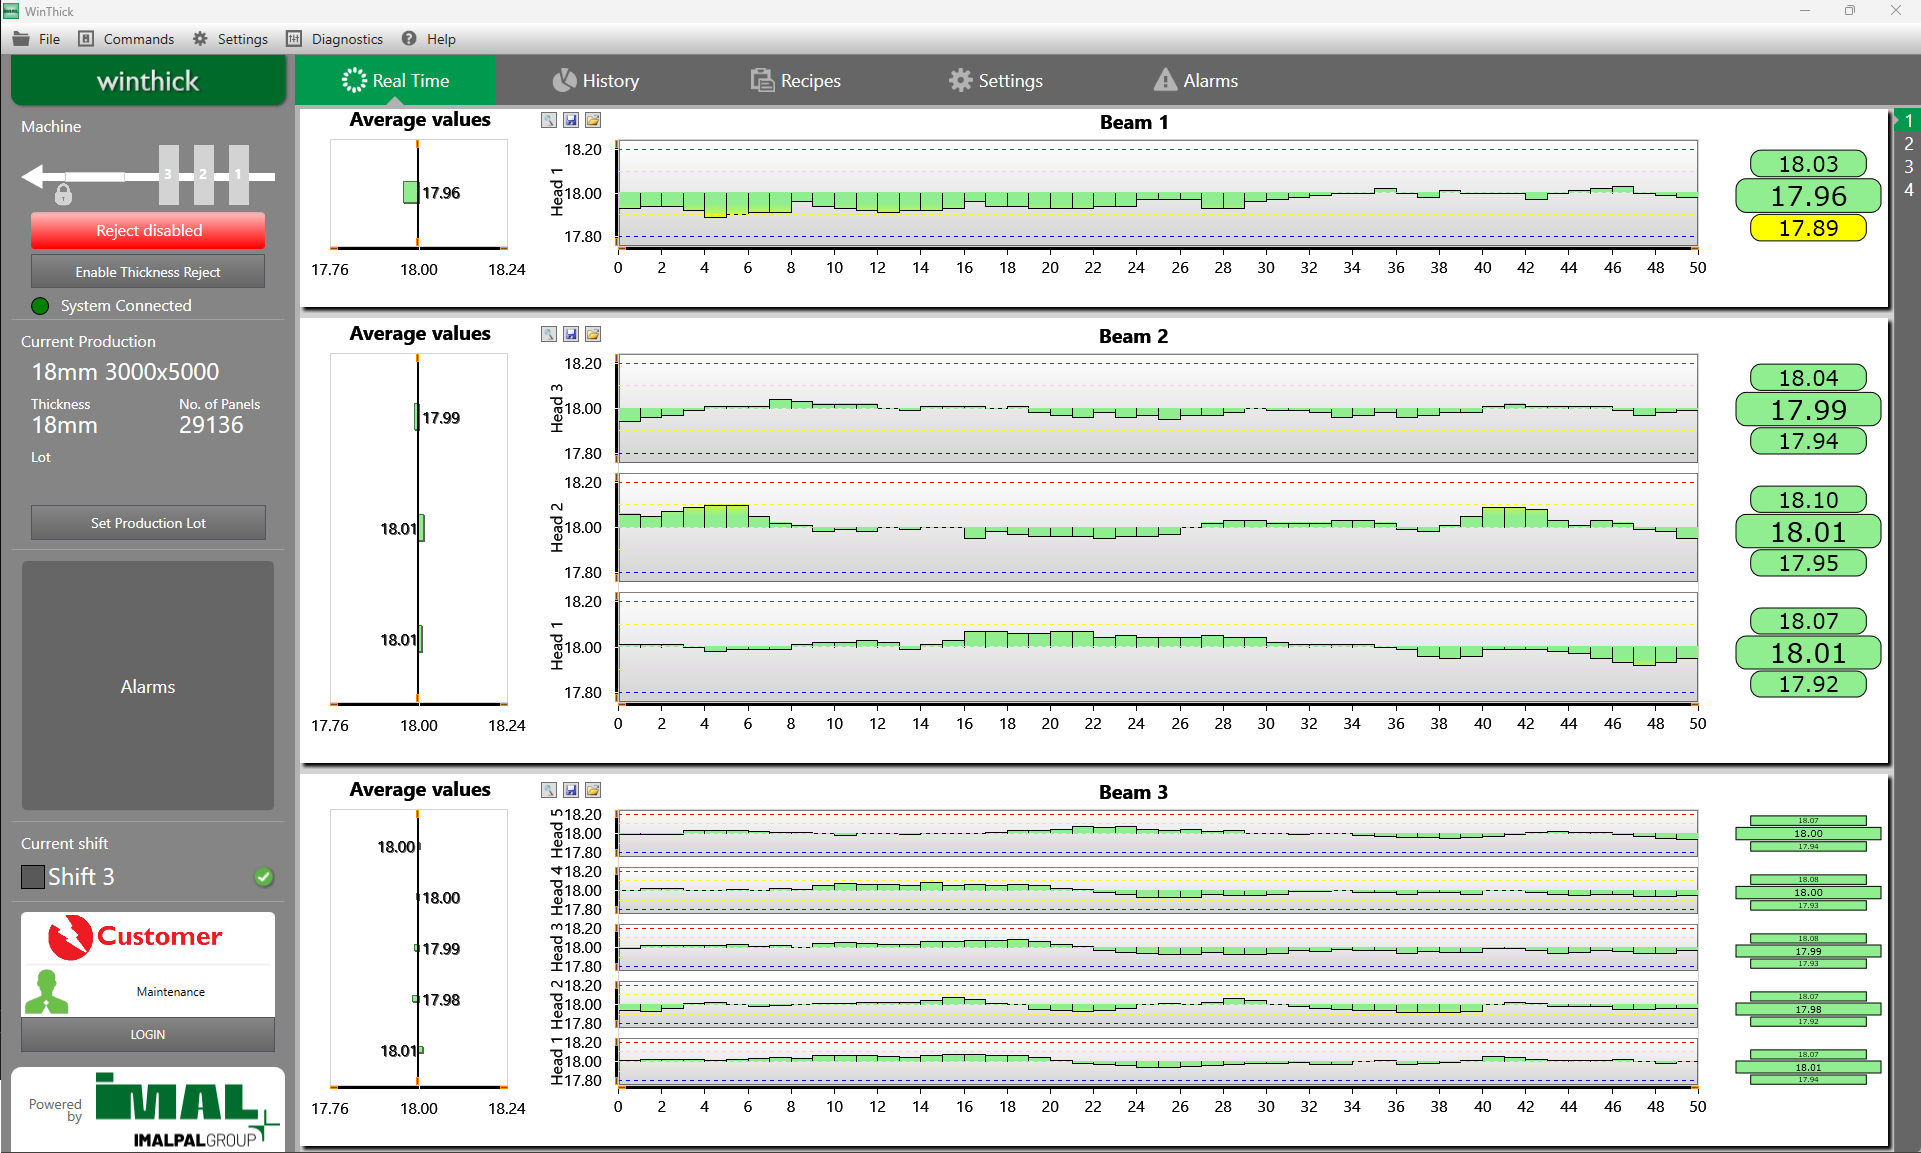Click the green shift status checkmark

pos(263,877)
